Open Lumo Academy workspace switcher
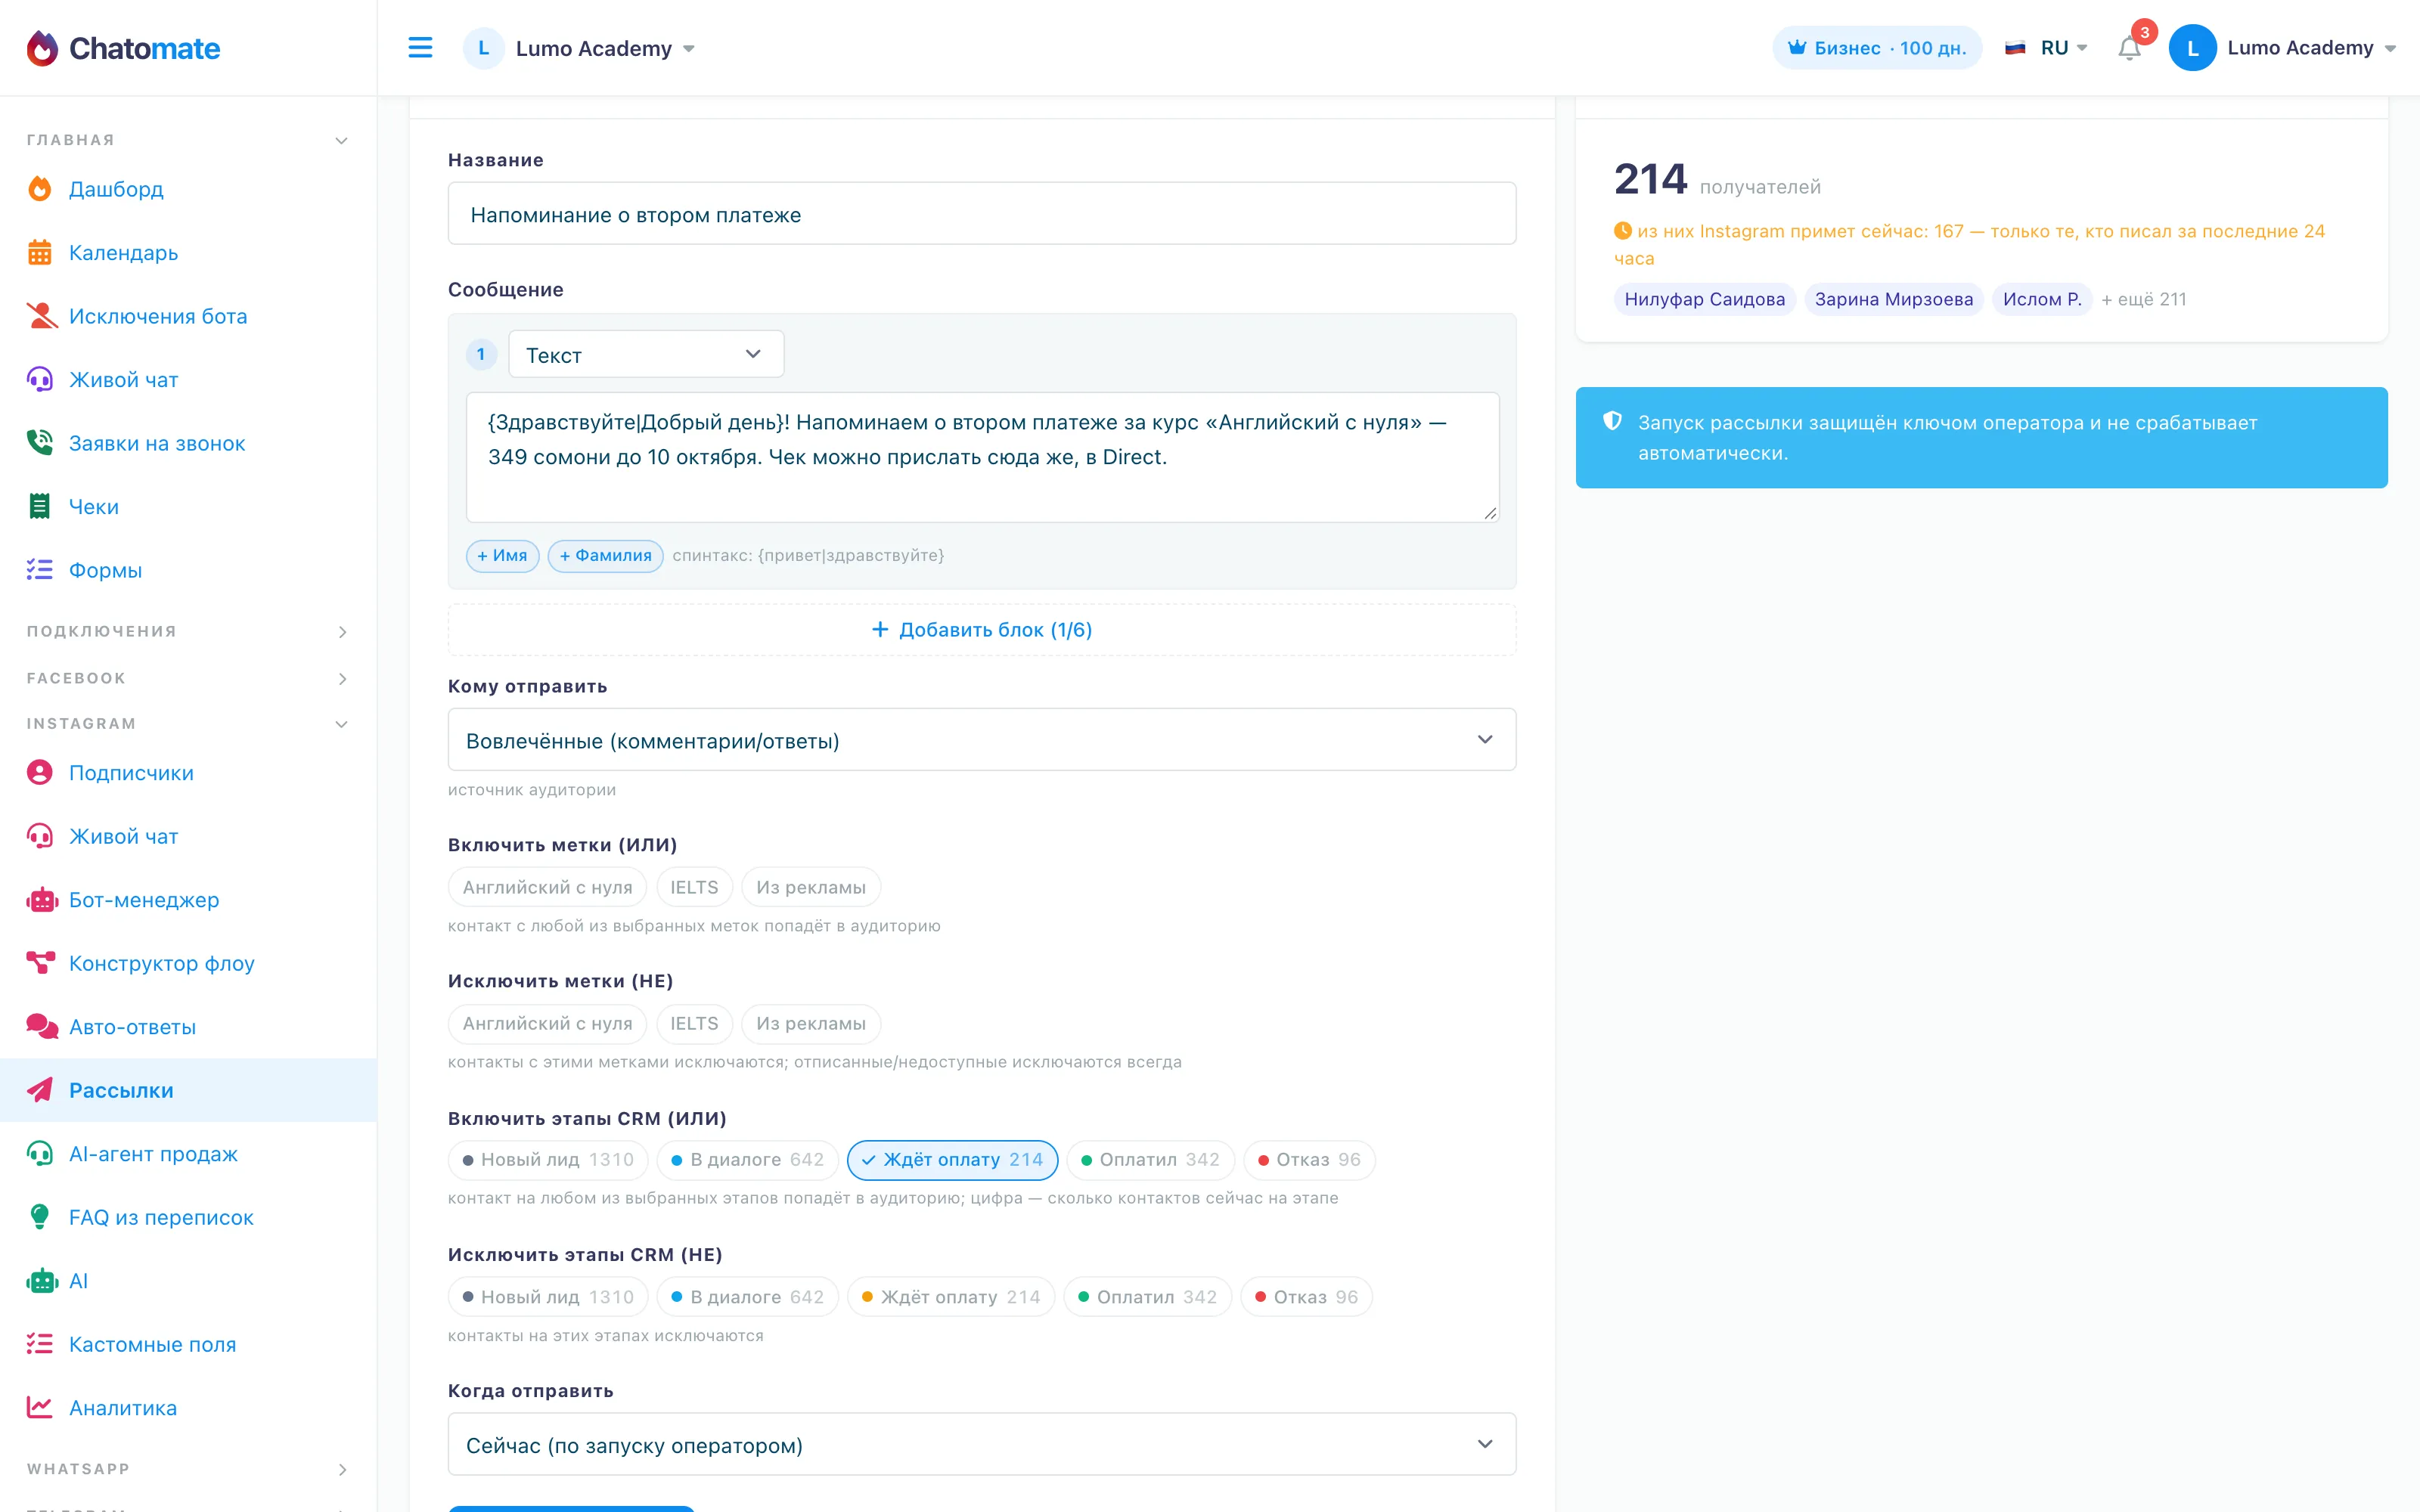The image size is (2420, 1512). (580, 48)
